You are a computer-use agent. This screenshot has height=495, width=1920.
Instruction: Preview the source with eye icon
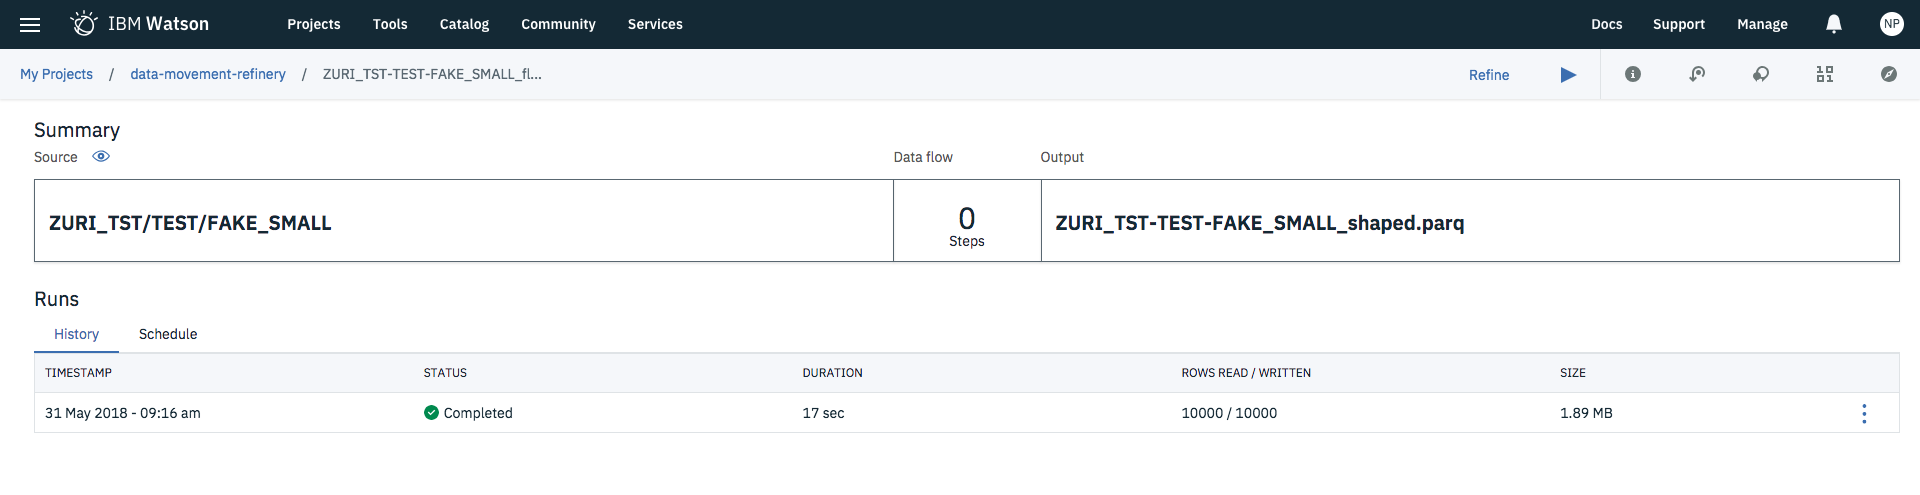[101, 157]
